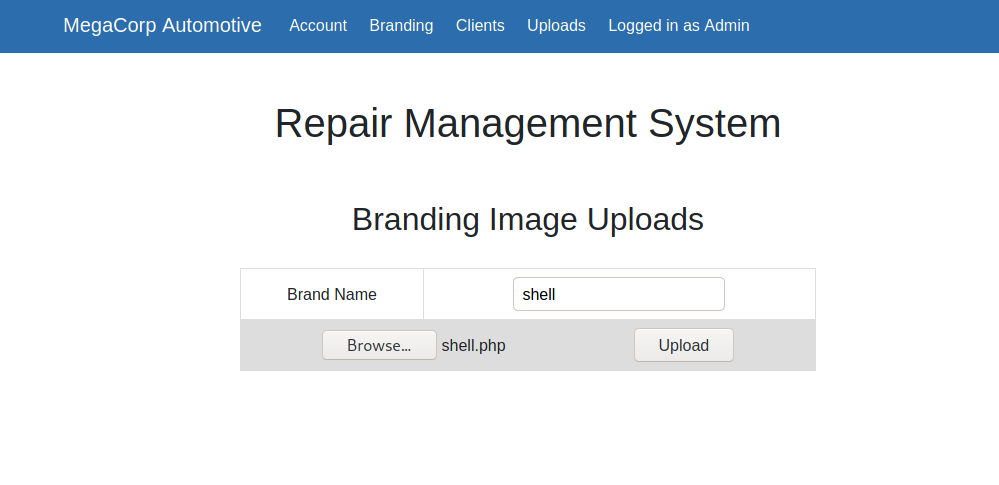The width and height of the screenshot is (999, 485).
Task: Click the Branding Image Uploads heading
Action: pos(527,219)
